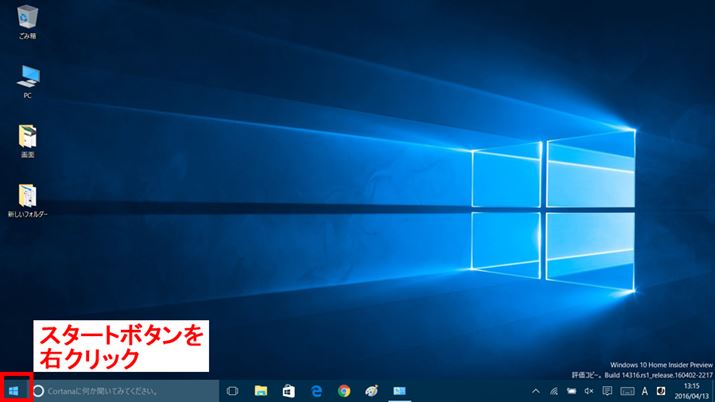Click the Windows Start button

coord(14,390)
